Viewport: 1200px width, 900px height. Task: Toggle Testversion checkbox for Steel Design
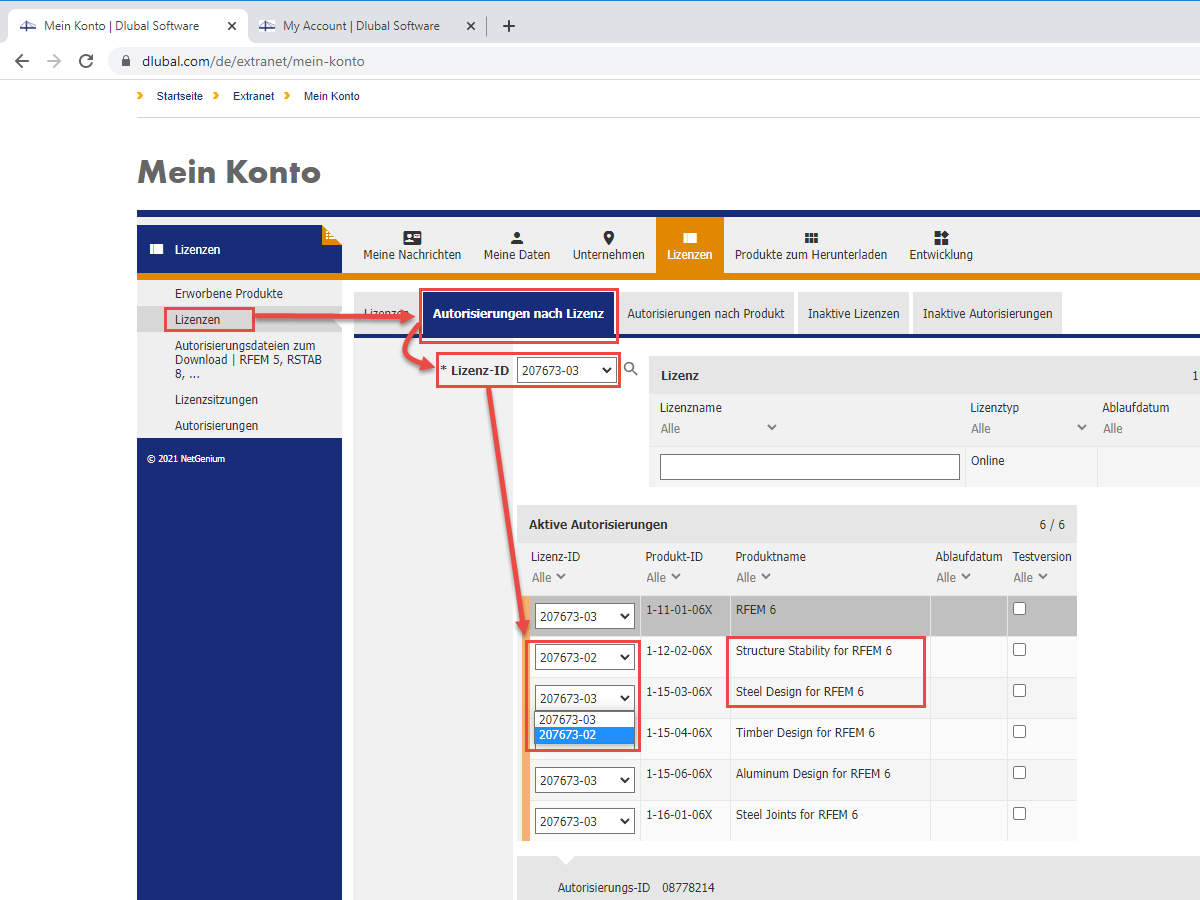(x=1020, y=691)
